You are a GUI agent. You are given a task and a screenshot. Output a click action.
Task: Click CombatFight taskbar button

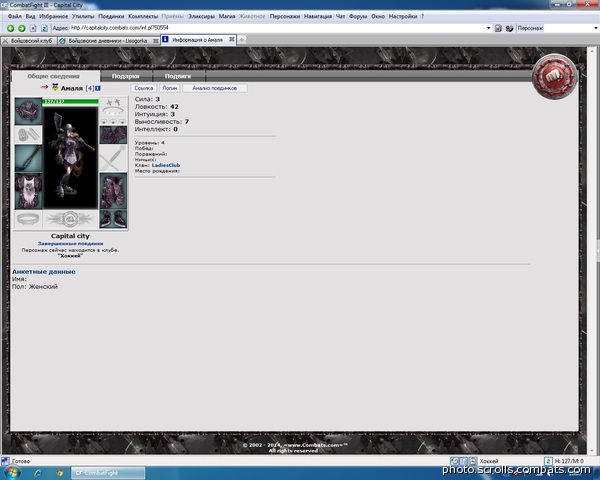click(108, 473)
